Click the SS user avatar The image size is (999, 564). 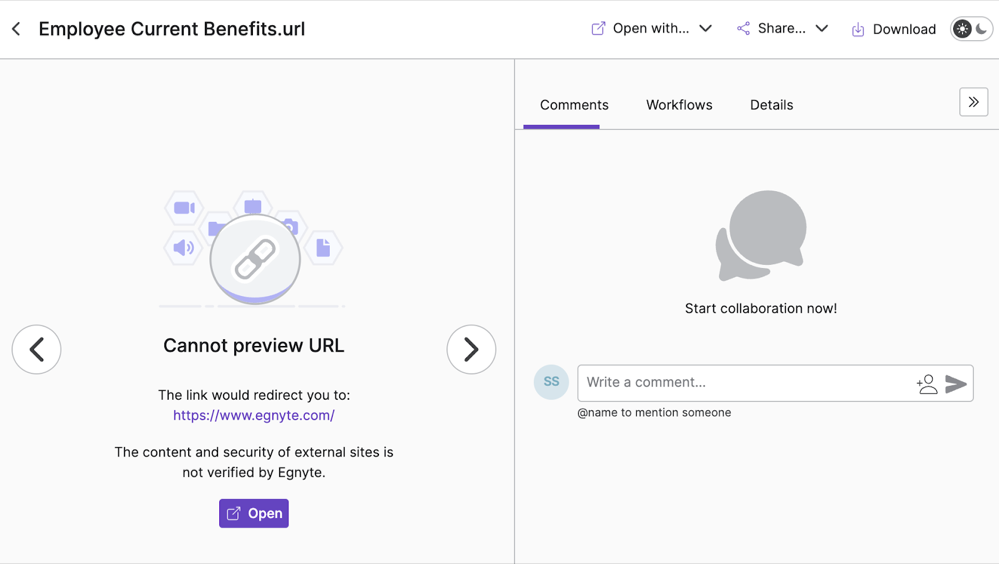coord(551,382)
